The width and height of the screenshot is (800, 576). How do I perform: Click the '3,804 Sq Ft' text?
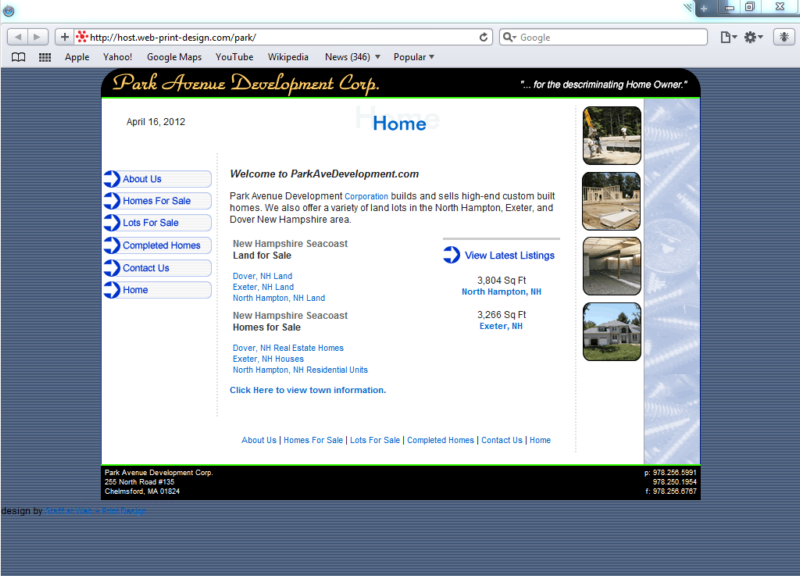tap(502, 281)
